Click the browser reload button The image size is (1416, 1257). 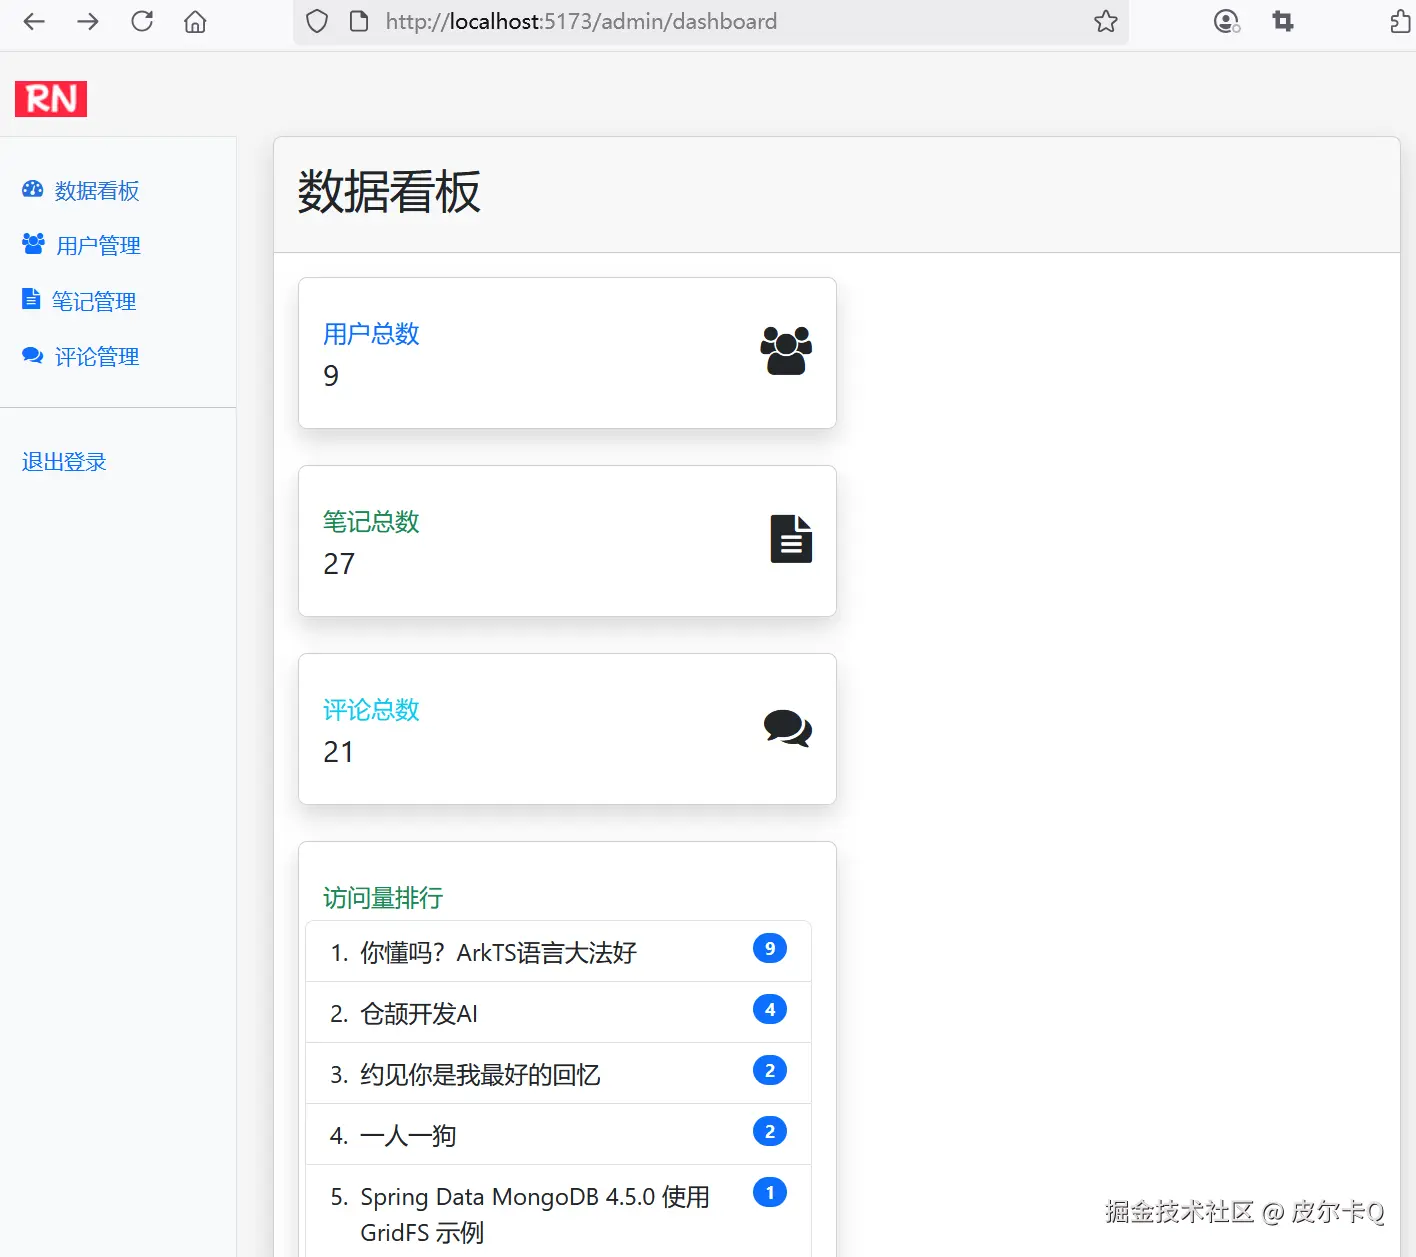(x=141, y=20)
